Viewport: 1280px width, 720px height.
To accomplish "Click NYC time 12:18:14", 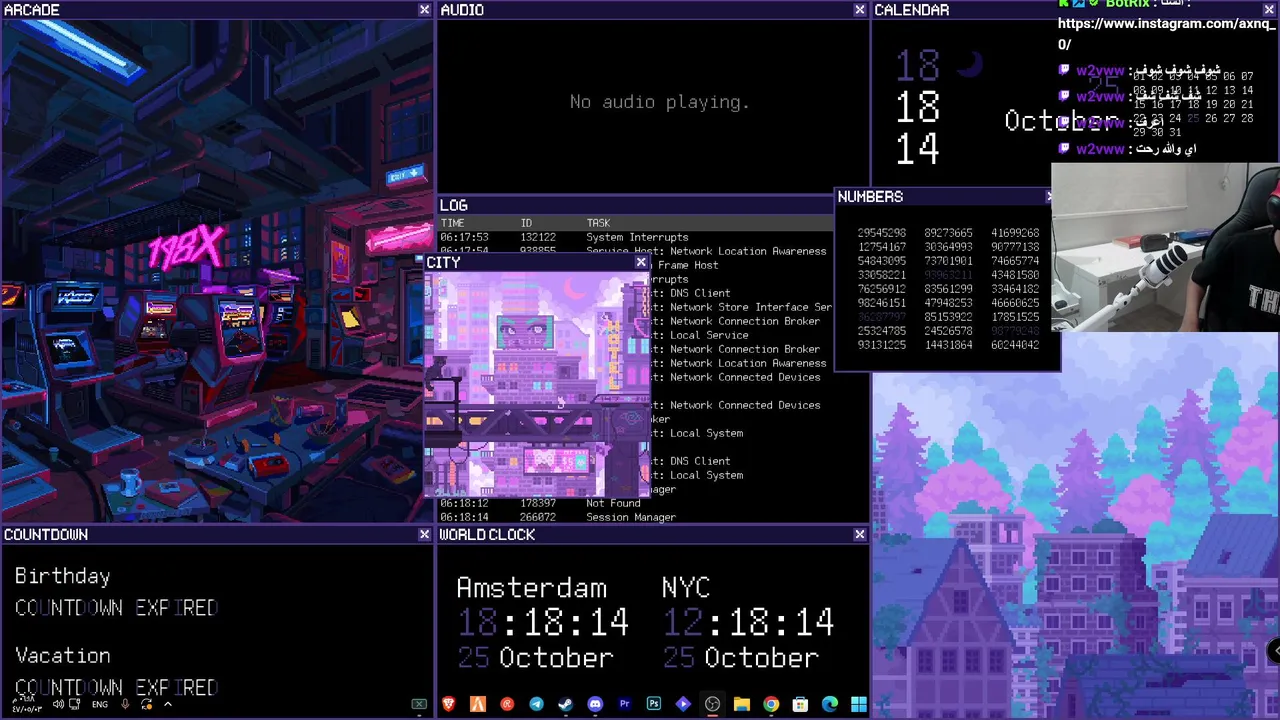I will coord(748,623).
